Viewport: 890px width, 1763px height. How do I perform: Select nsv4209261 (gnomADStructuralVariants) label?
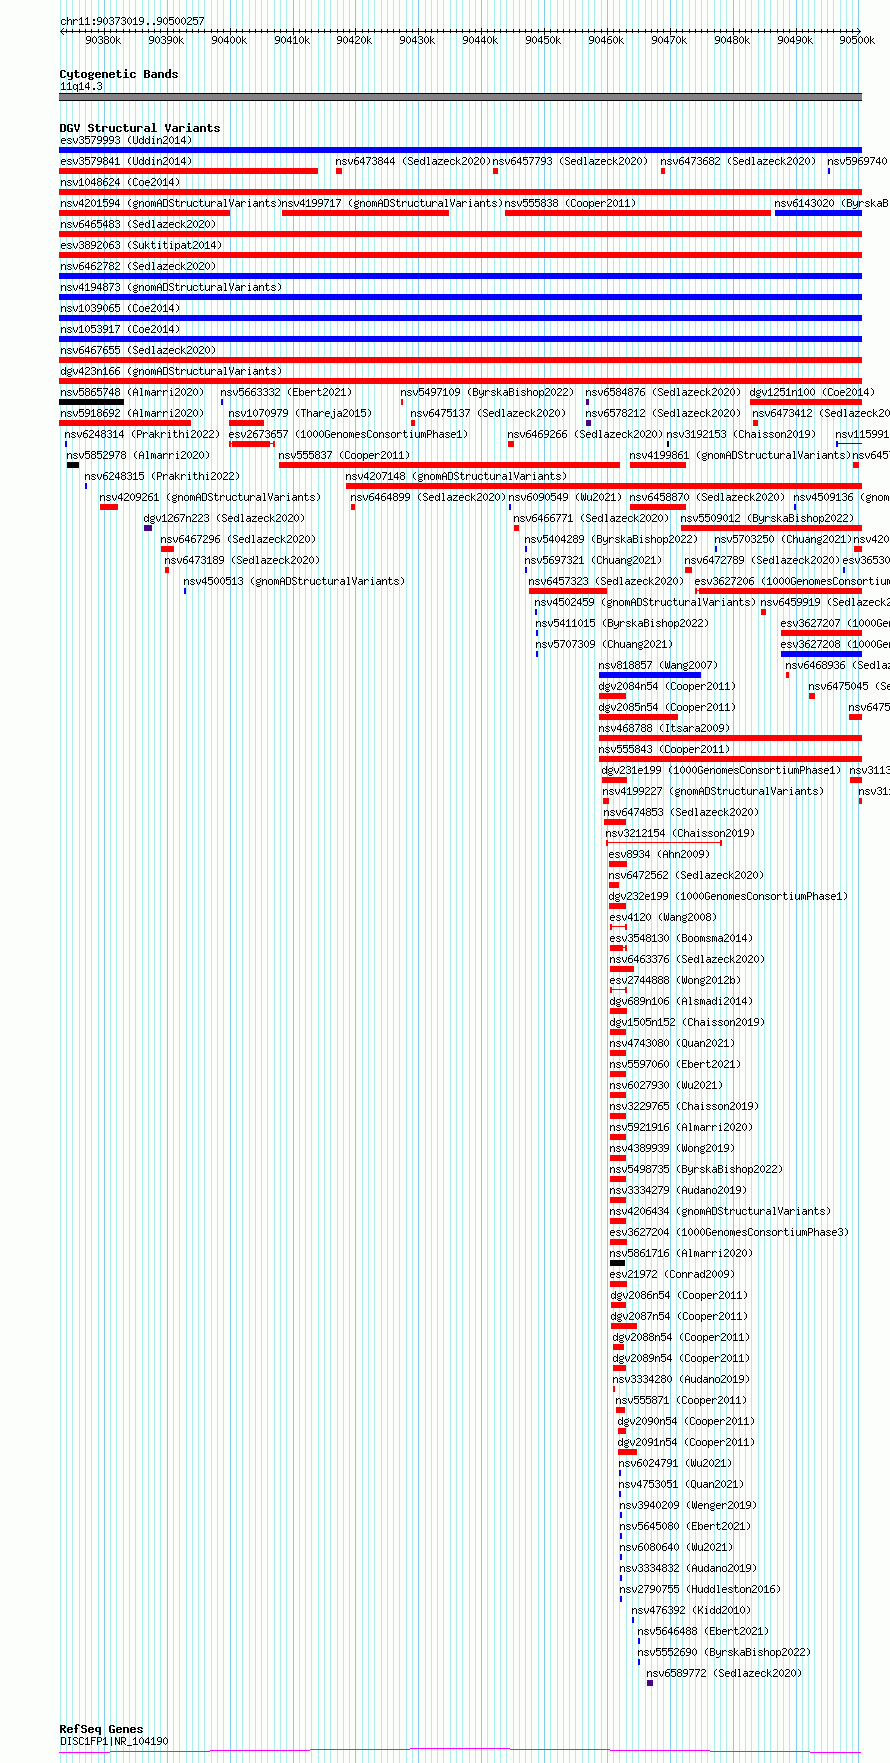click(210, 497)
